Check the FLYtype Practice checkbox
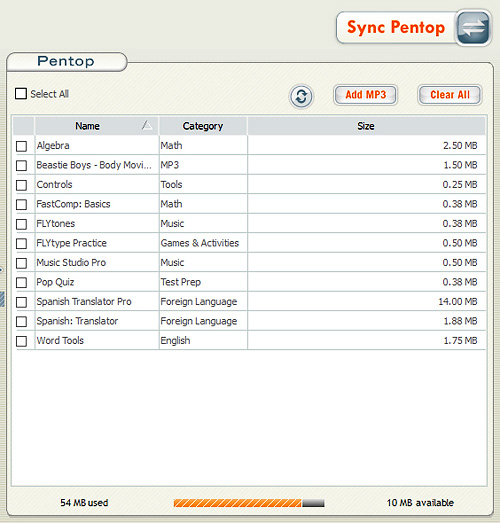500x523 pixels. [22, 243]
